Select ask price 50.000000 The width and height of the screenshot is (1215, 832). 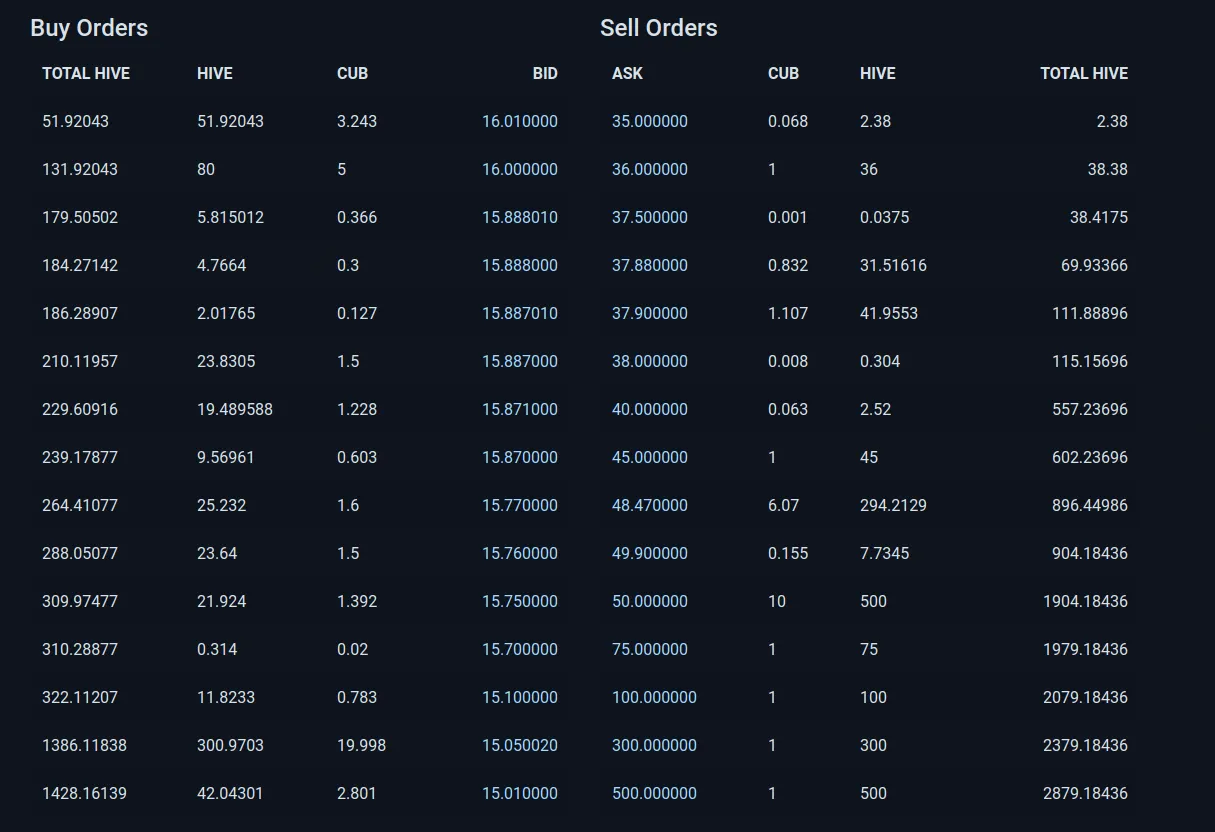tap(650, 601)
